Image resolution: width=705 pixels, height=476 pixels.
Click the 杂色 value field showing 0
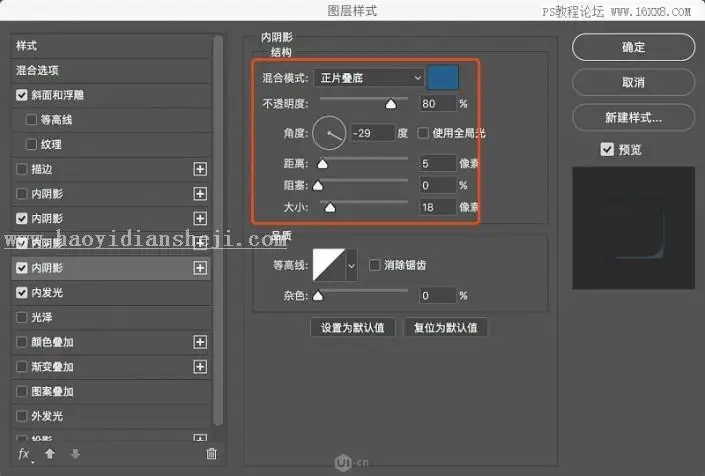pyautogui.click(x=437, y=296)
